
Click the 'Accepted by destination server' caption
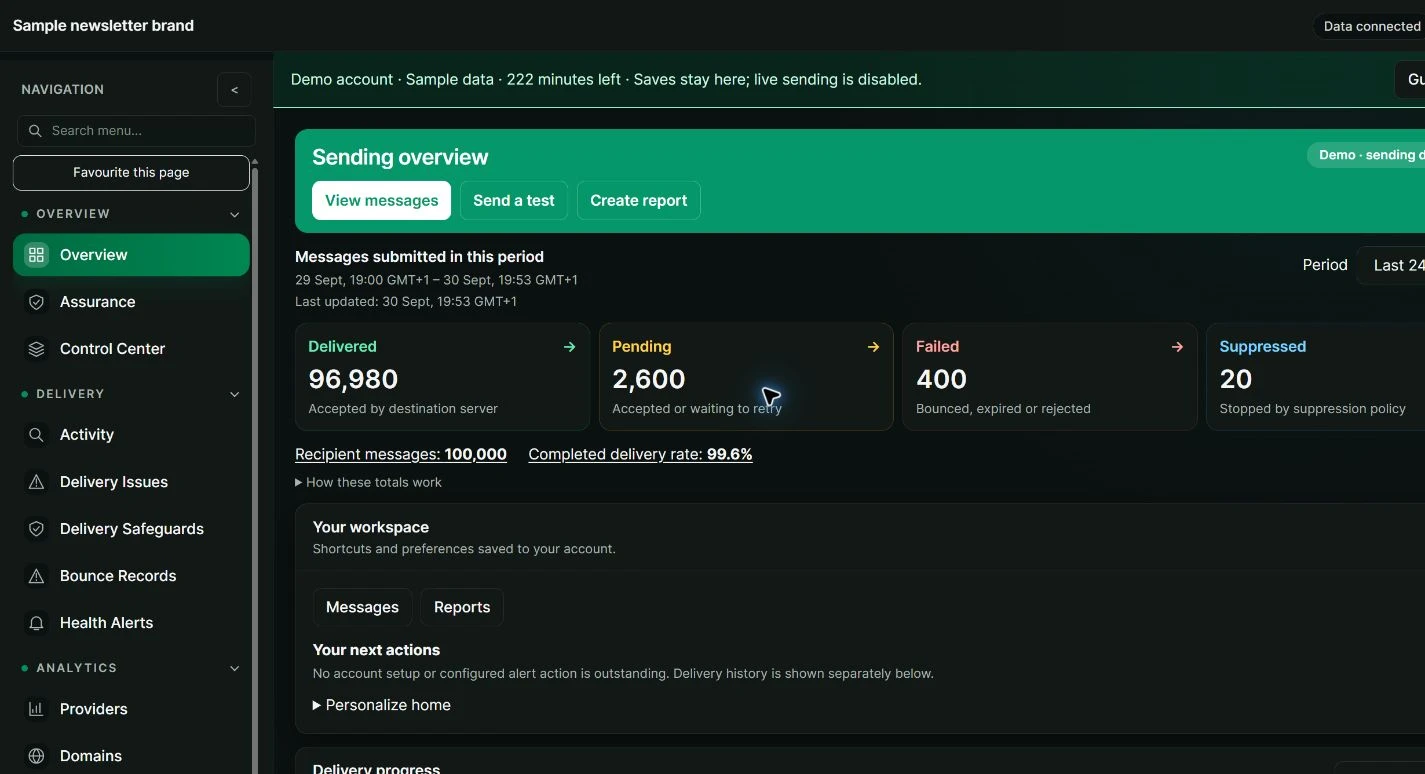pyautogui.click(x=403, y=408)
